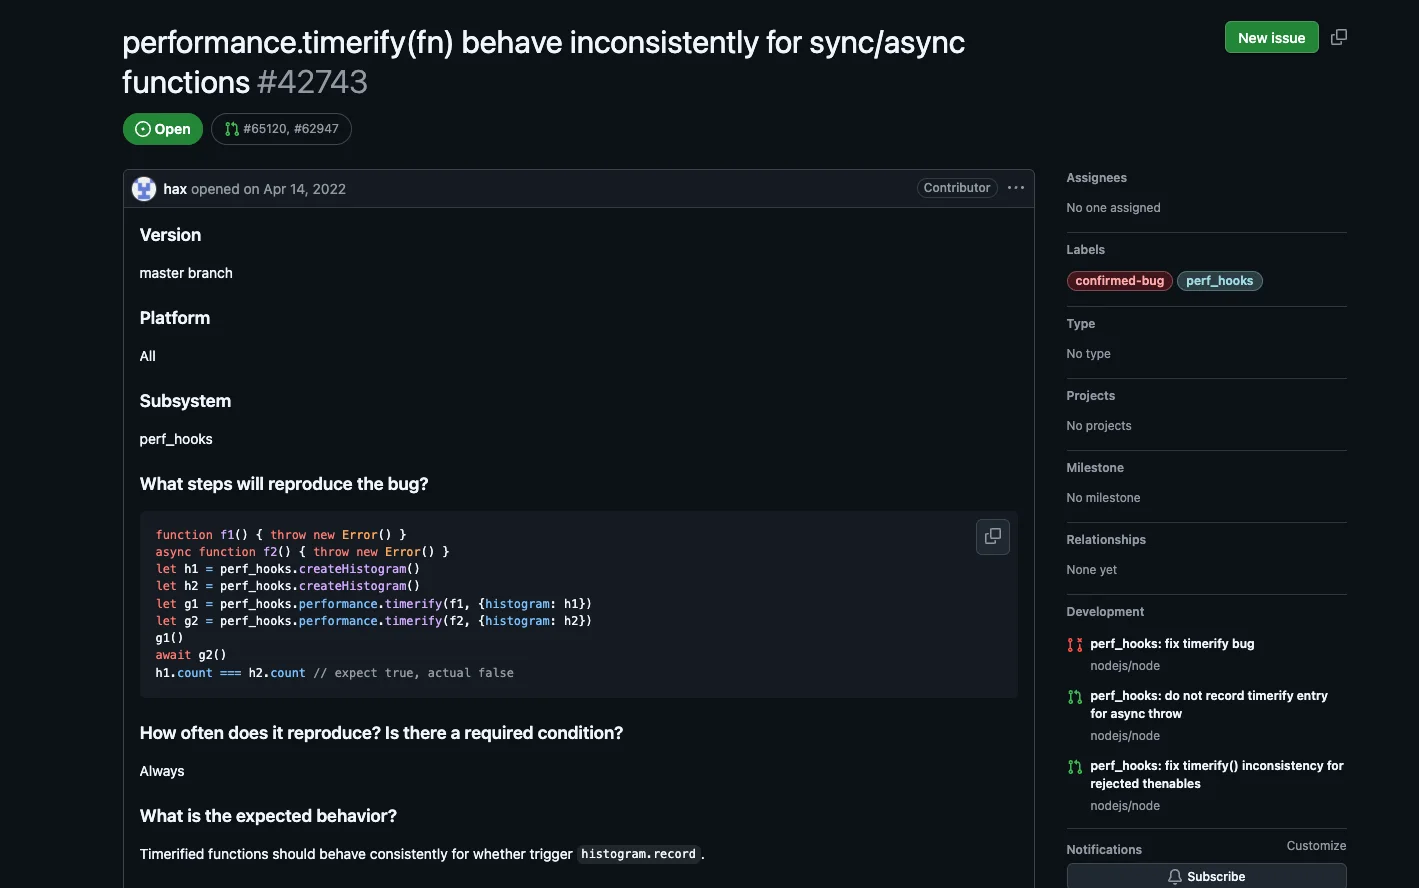Copy the code block contents
The image size is (1419, 888).
pos(993,536)
